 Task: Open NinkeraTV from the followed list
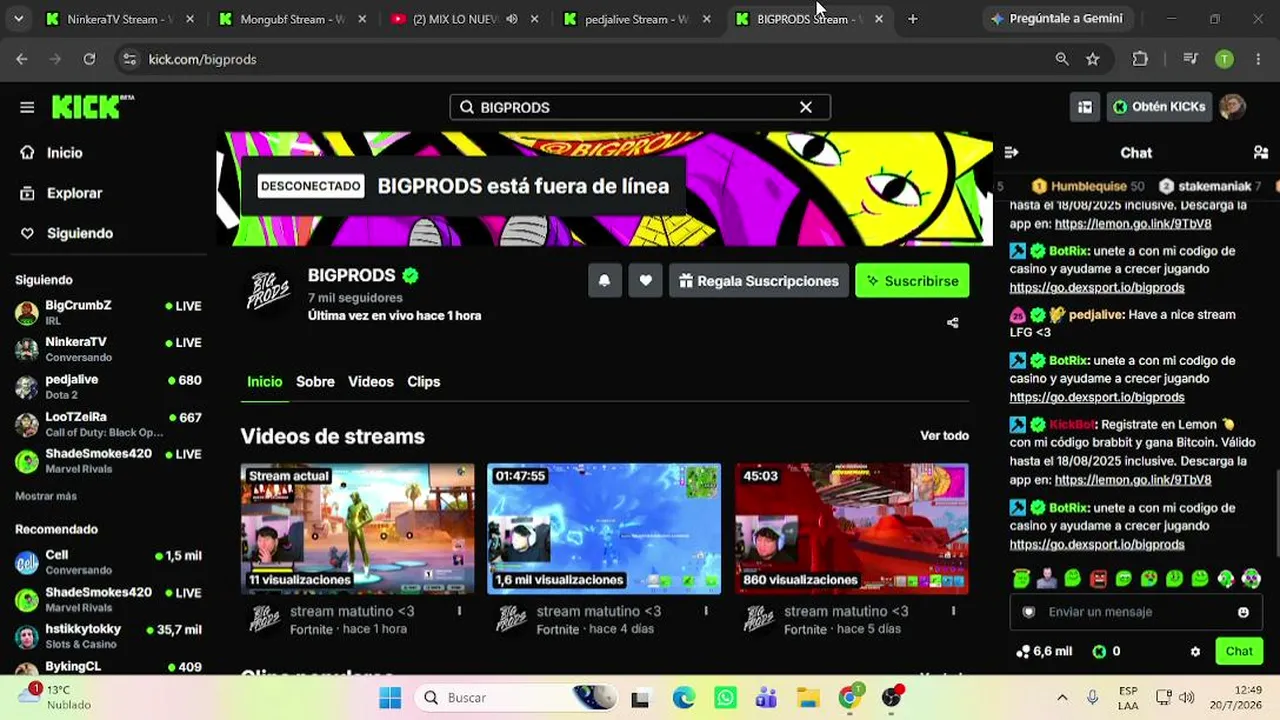(108, 349)
